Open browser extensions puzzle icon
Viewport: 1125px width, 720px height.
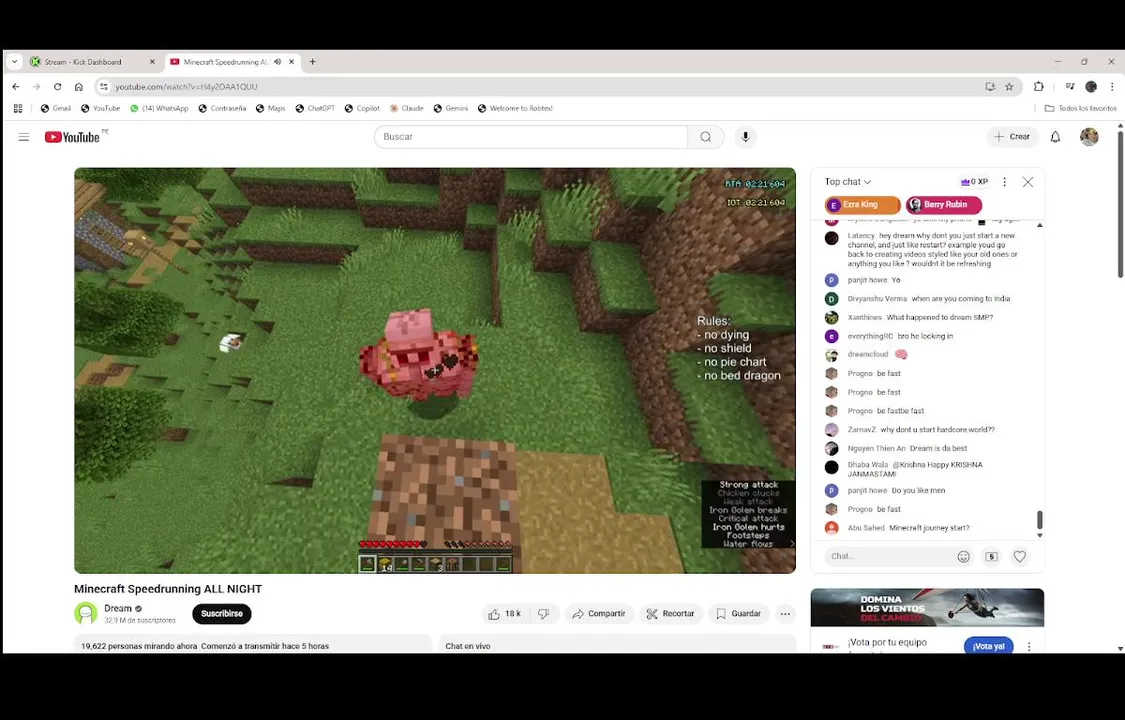pyautogui.click(x=1038, y=87)
